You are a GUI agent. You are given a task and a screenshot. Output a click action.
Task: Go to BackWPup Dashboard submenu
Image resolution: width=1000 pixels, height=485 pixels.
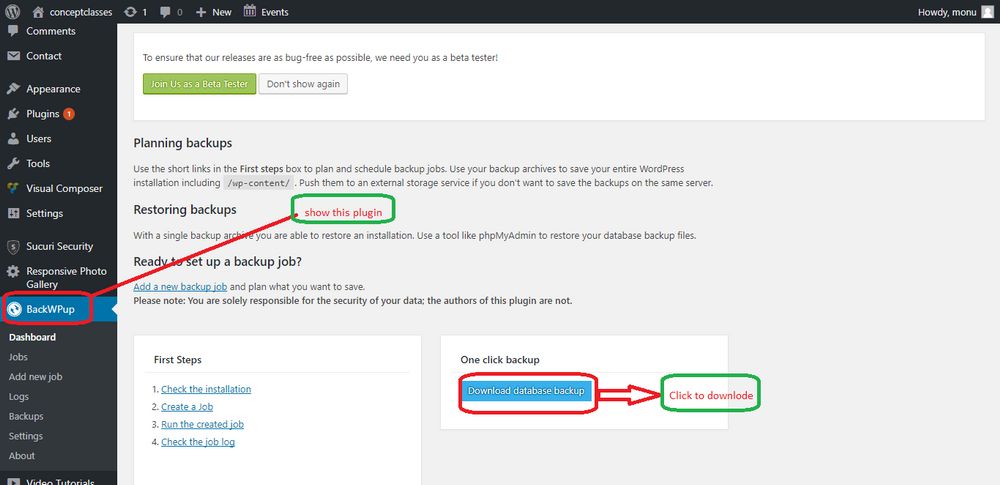point(33,337)
